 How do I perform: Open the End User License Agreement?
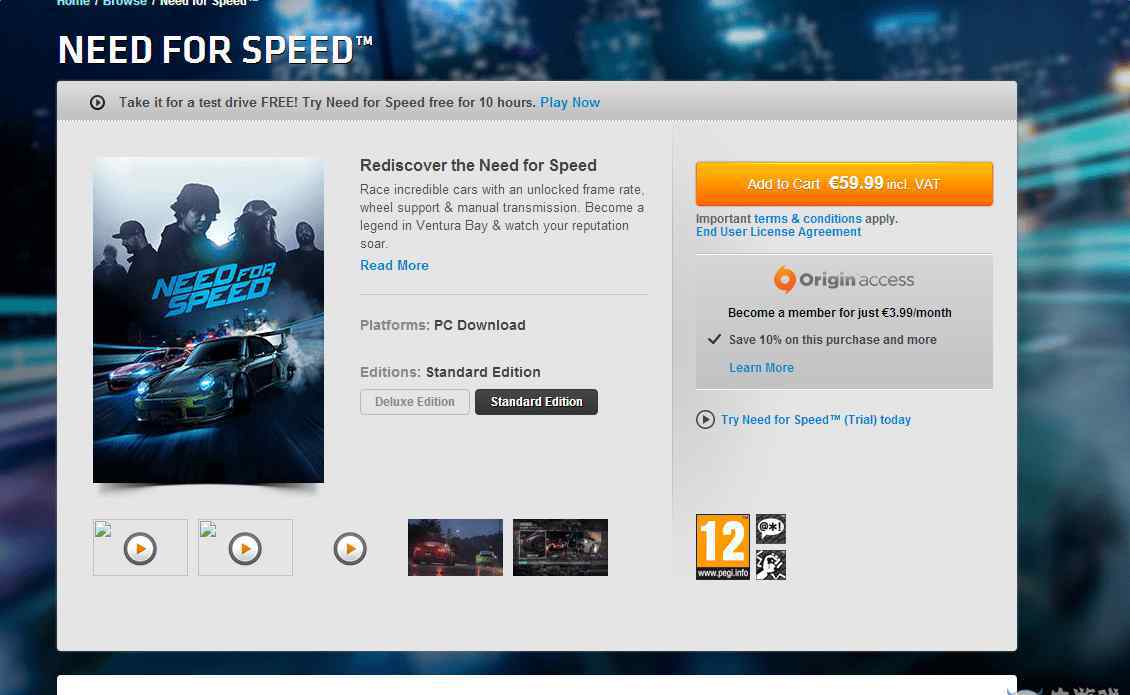(x=778, y=231)
